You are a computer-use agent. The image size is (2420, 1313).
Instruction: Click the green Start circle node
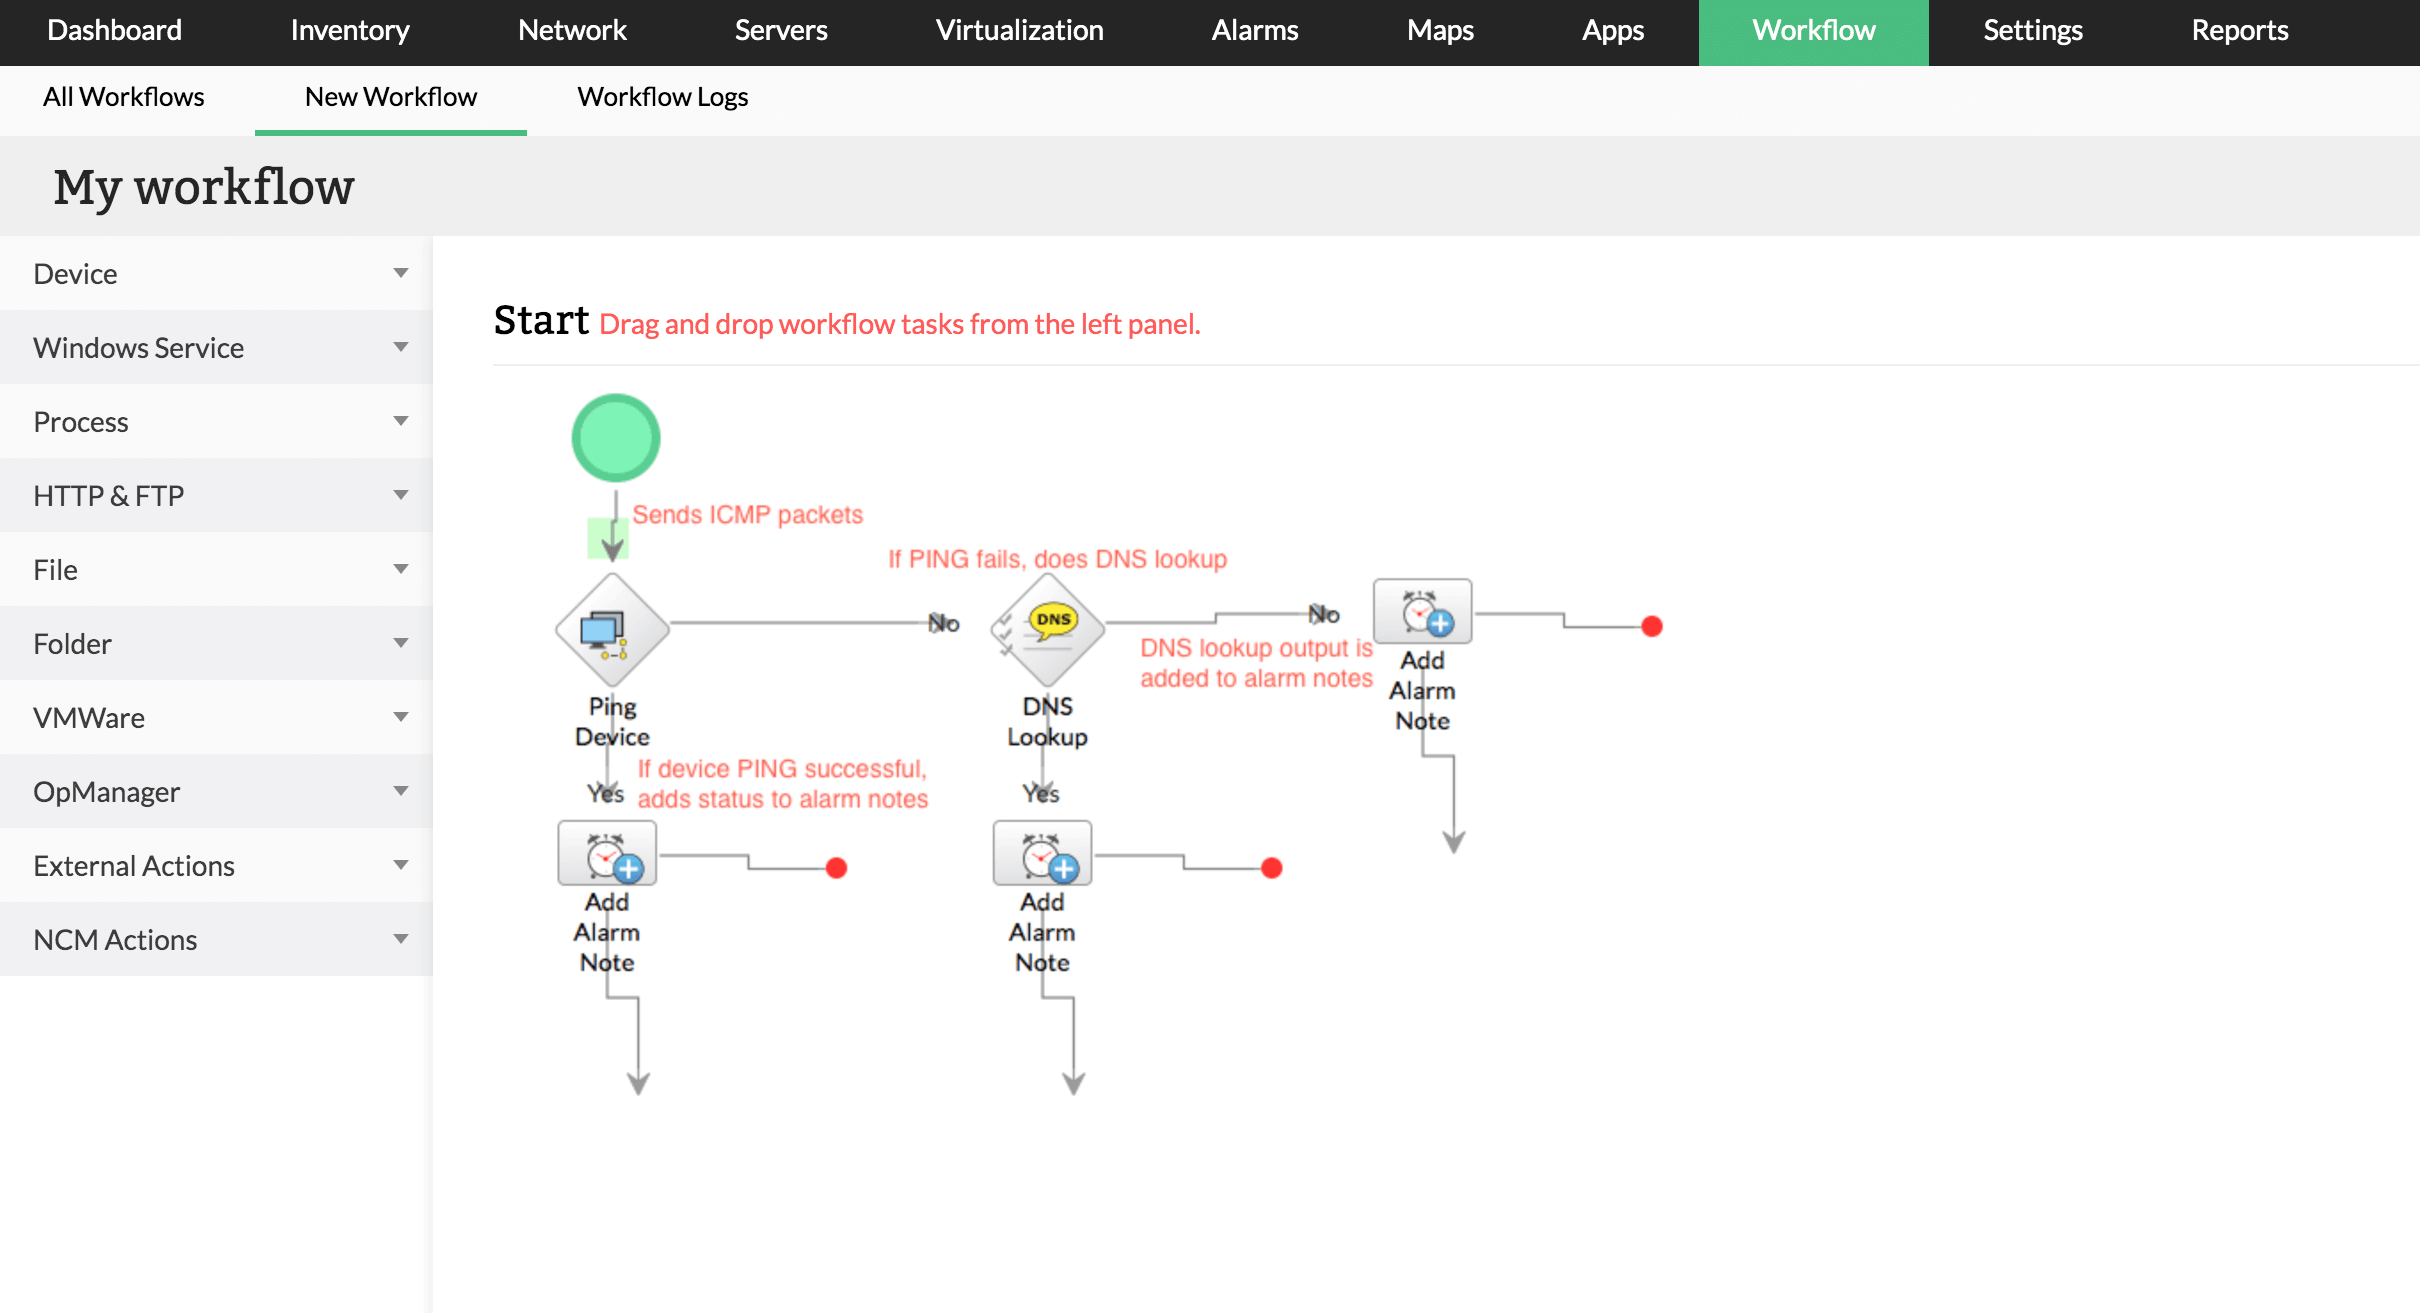[615, 438]
